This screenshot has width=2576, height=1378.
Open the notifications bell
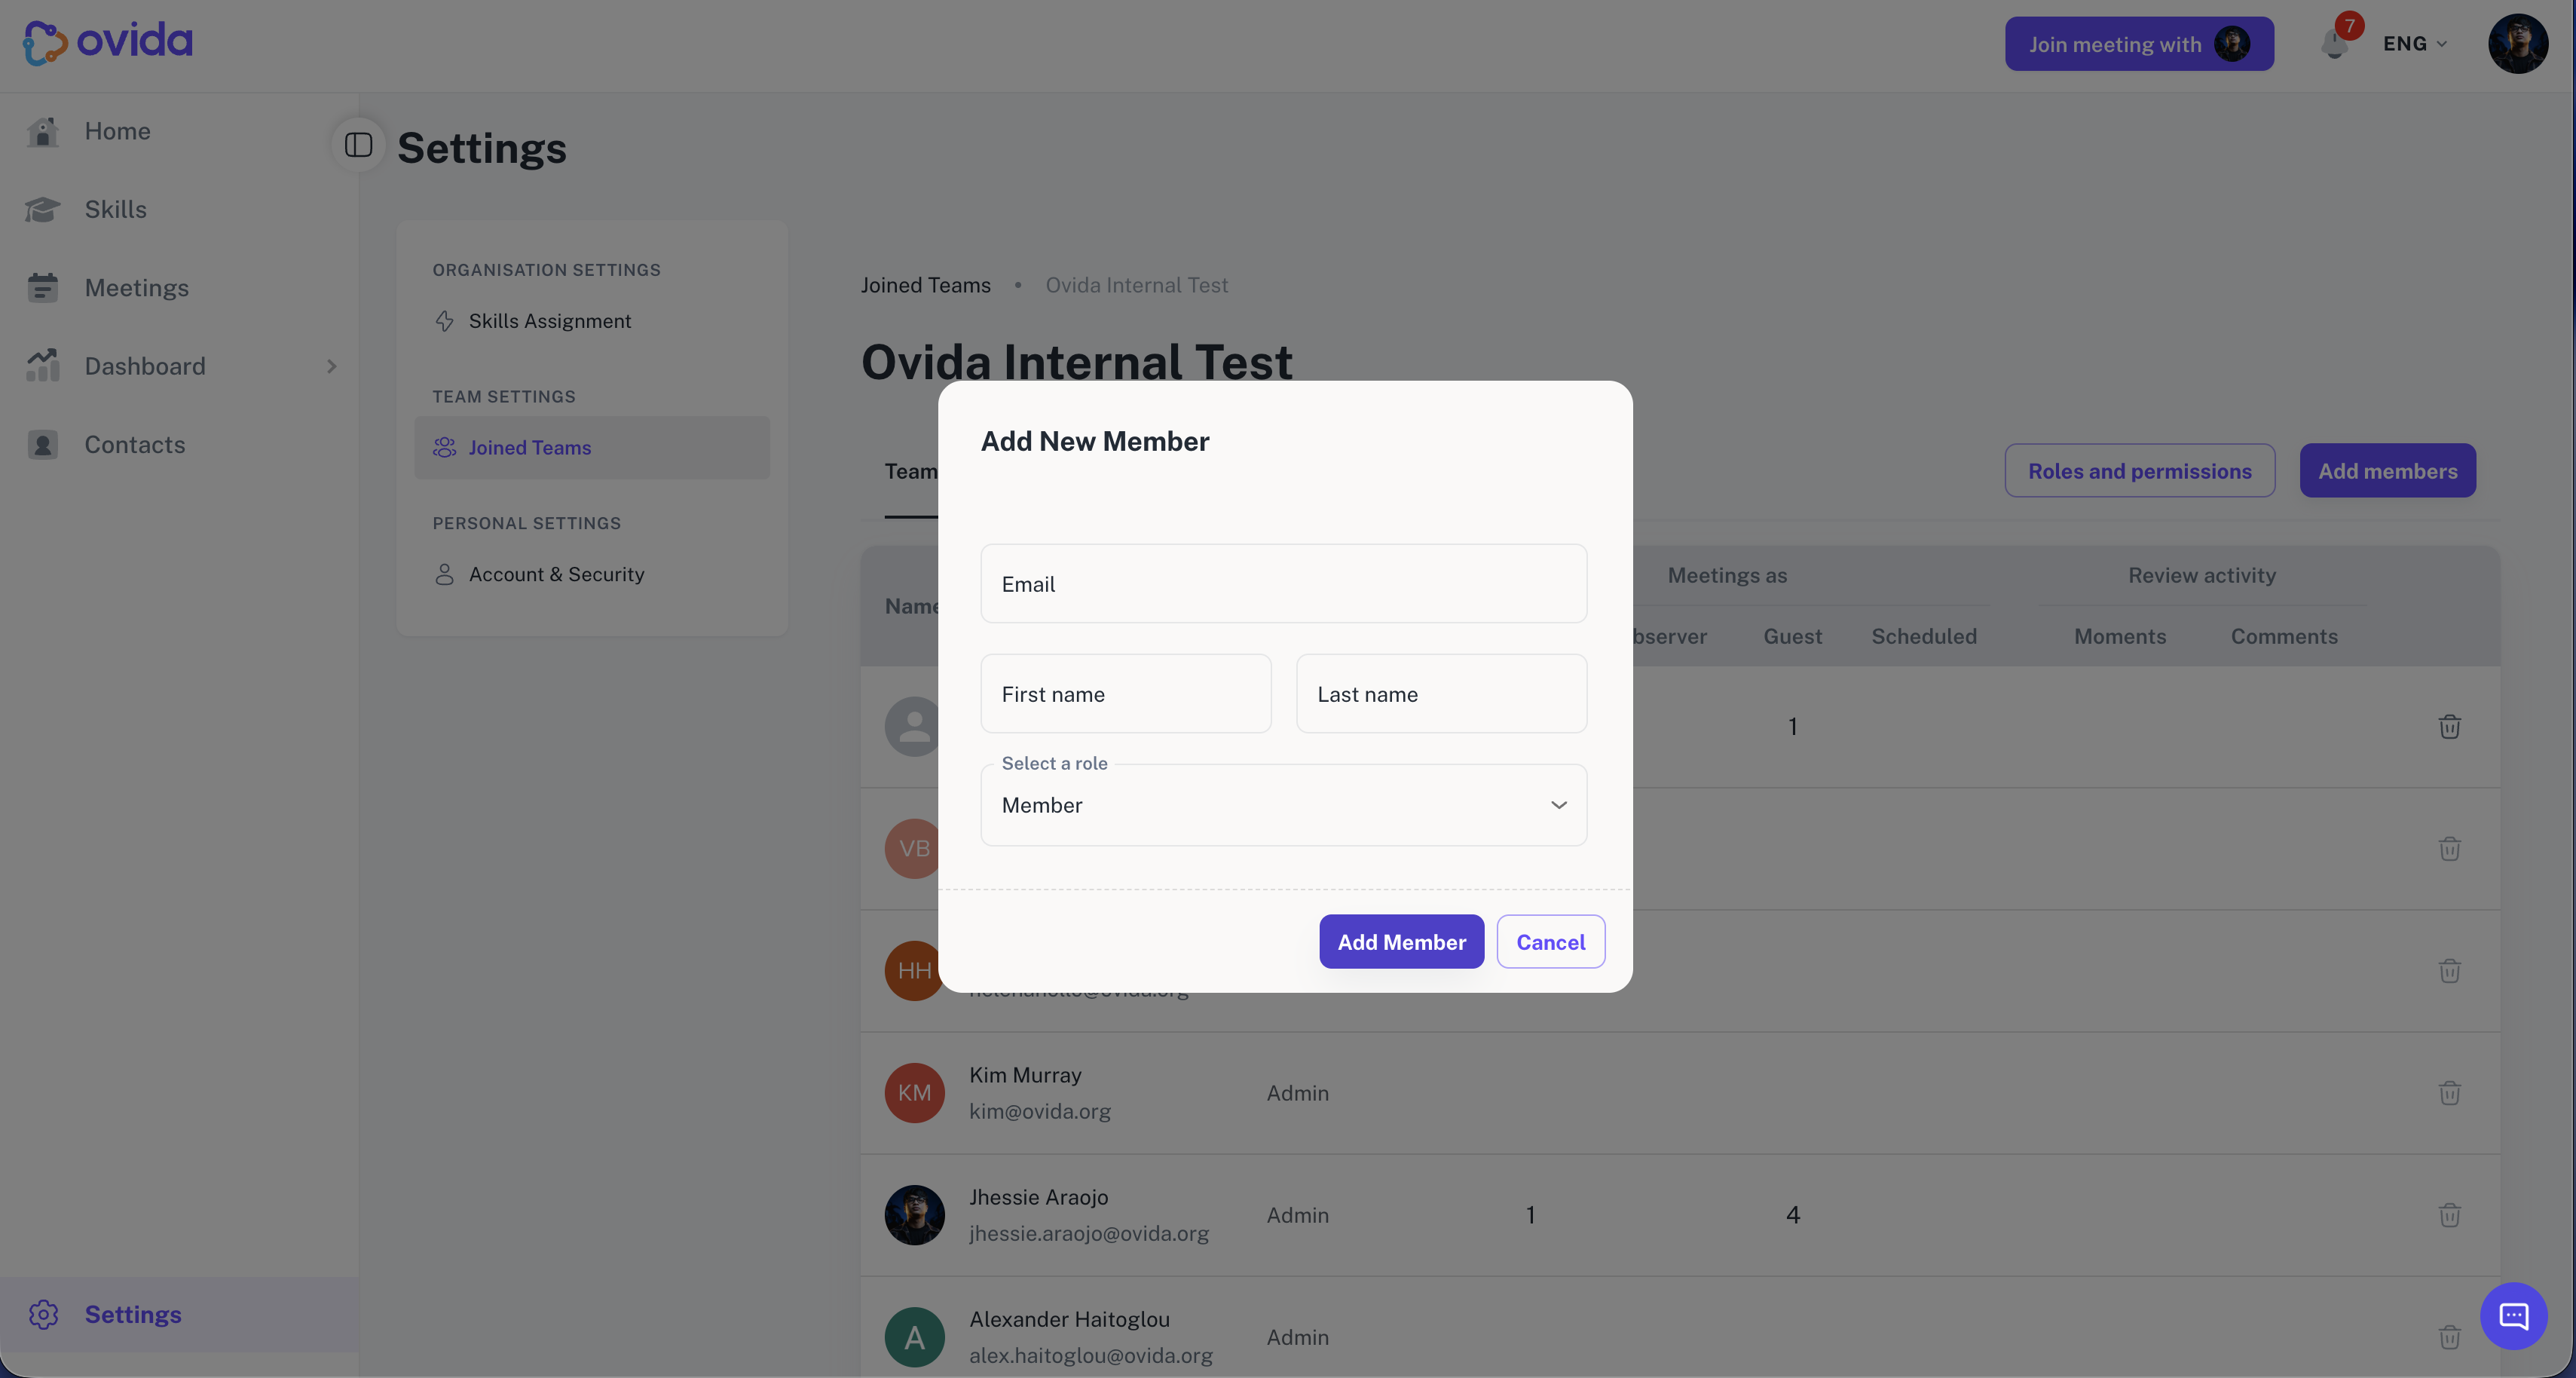tap(2335, 44)
